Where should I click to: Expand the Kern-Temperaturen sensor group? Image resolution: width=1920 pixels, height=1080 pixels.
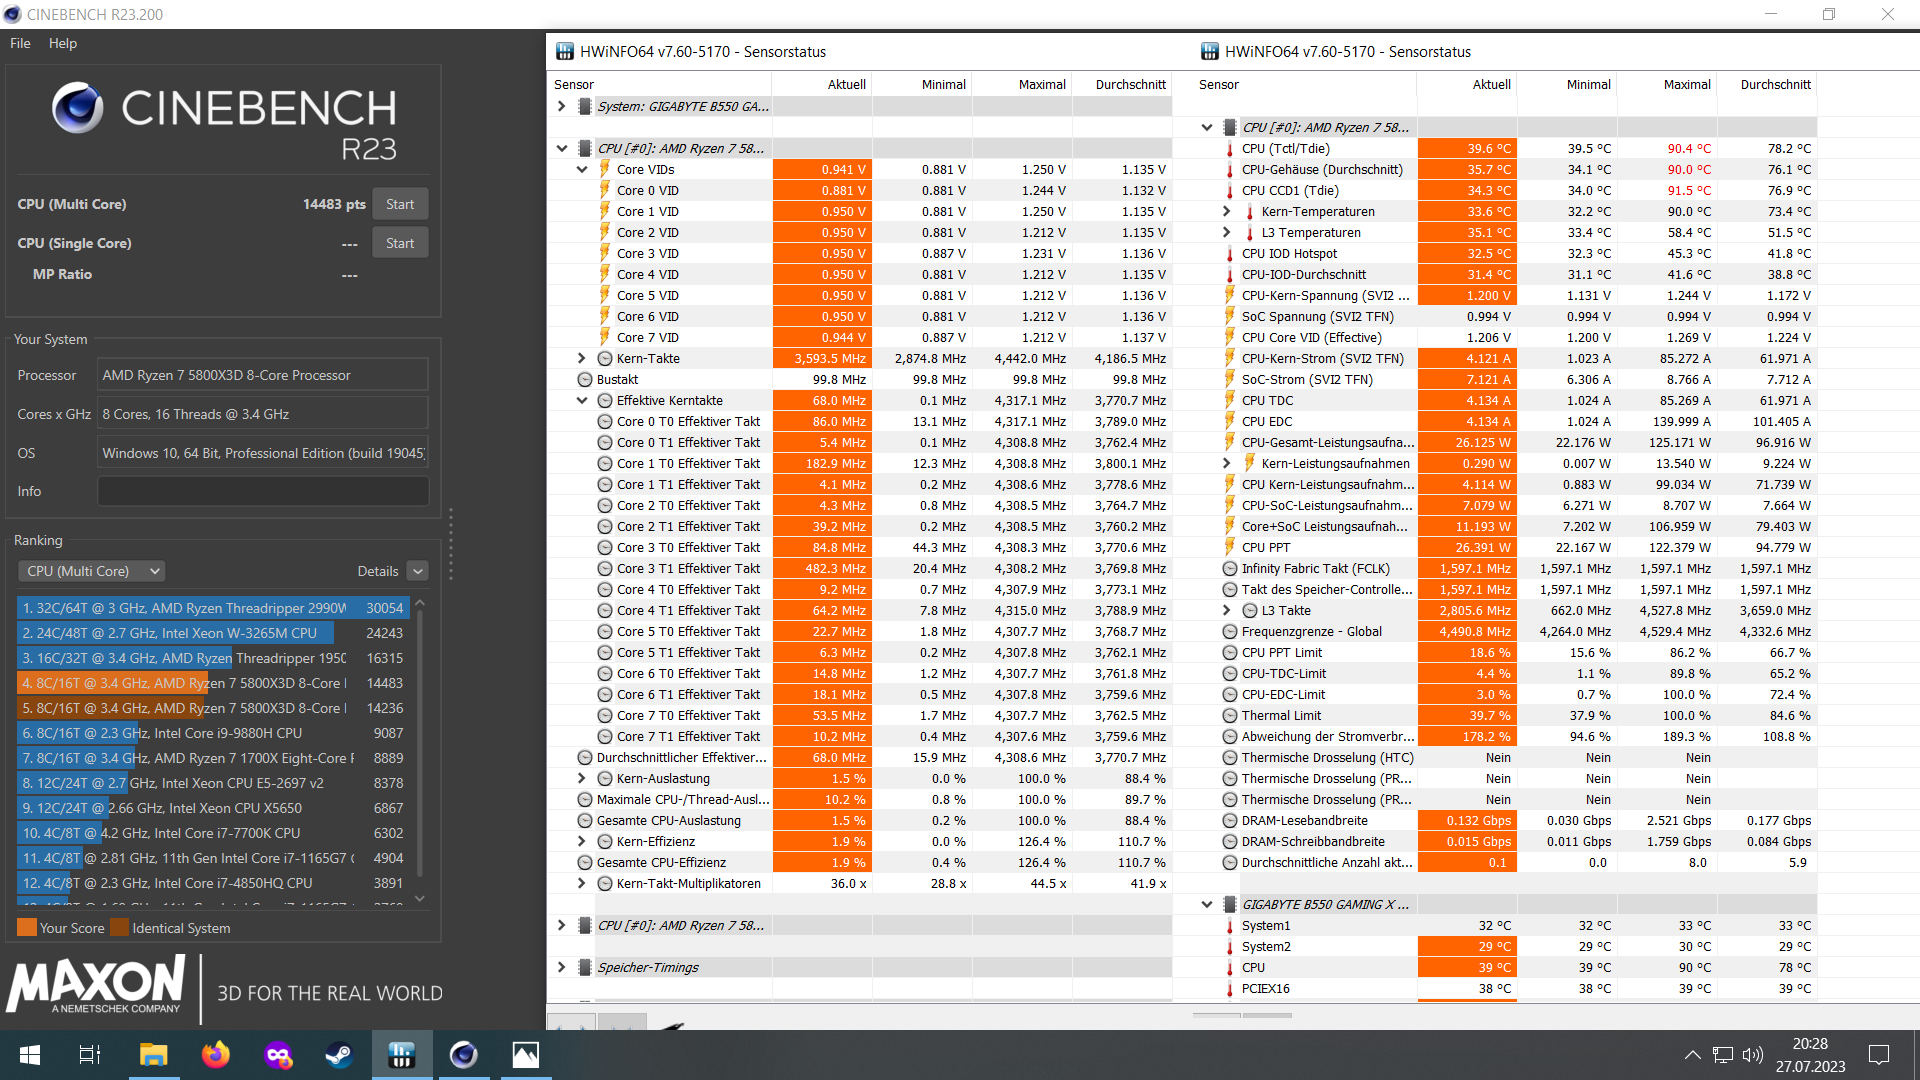[1227, 212]
